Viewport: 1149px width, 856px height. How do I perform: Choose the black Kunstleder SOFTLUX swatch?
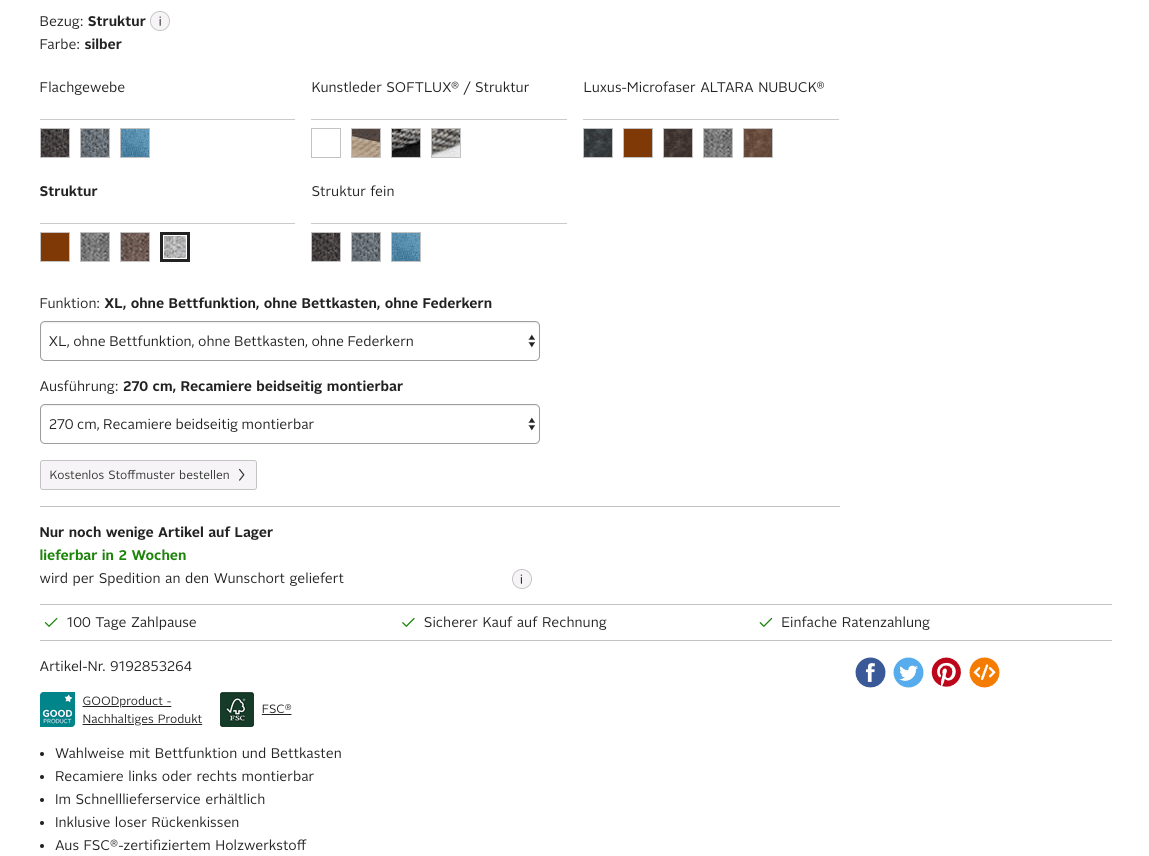point(406,143)
